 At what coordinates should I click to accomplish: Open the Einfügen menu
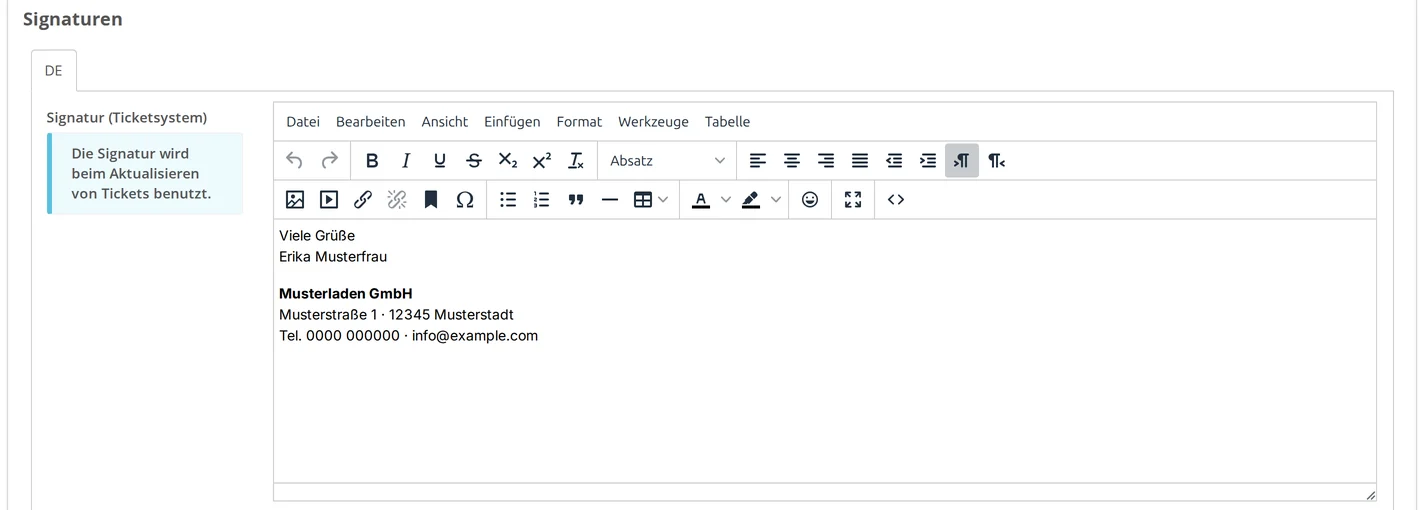click(512, 121)
